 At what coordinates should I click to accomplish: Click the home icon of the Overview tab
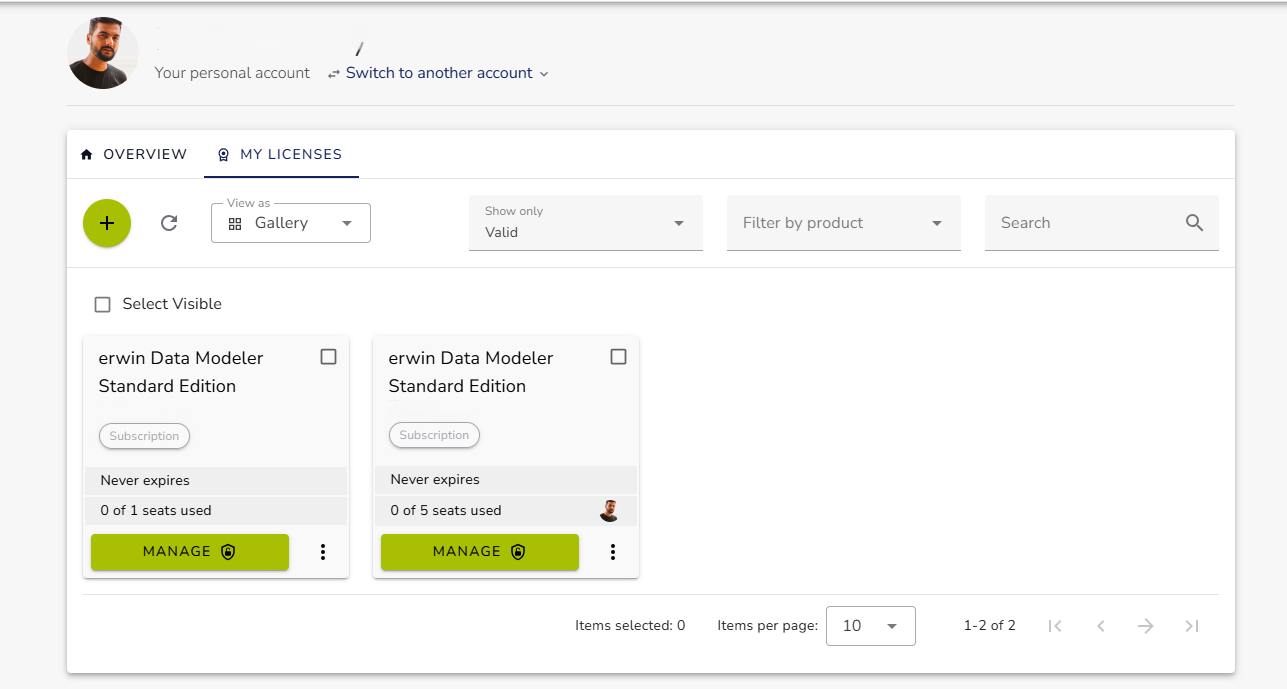pyautogui.click(x=86, y=154)
